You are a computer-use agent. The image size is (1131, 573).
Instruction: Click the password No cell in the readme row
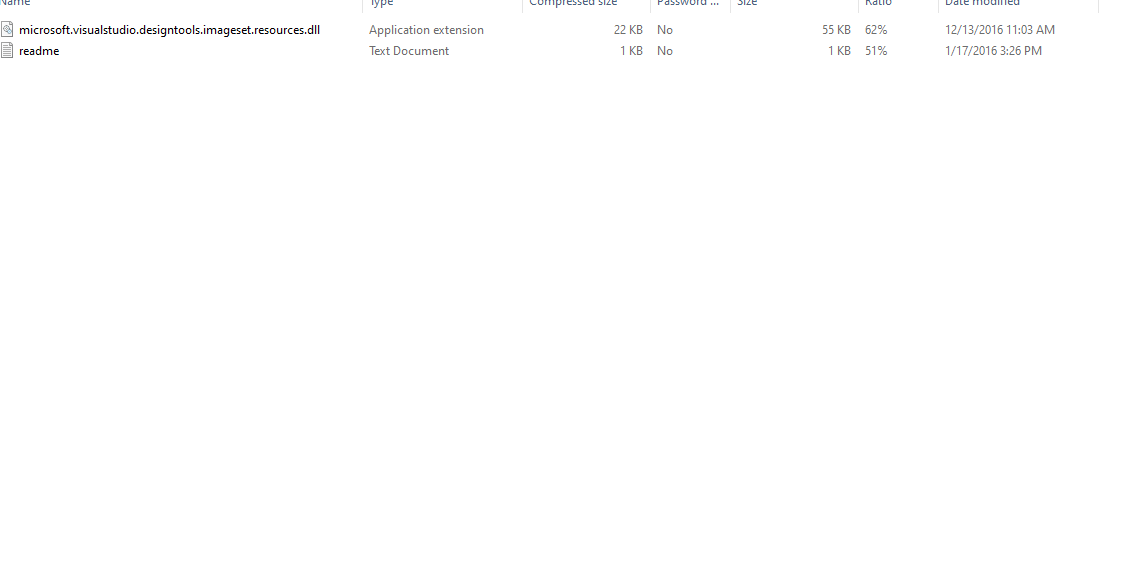click(x=665, y=51)
